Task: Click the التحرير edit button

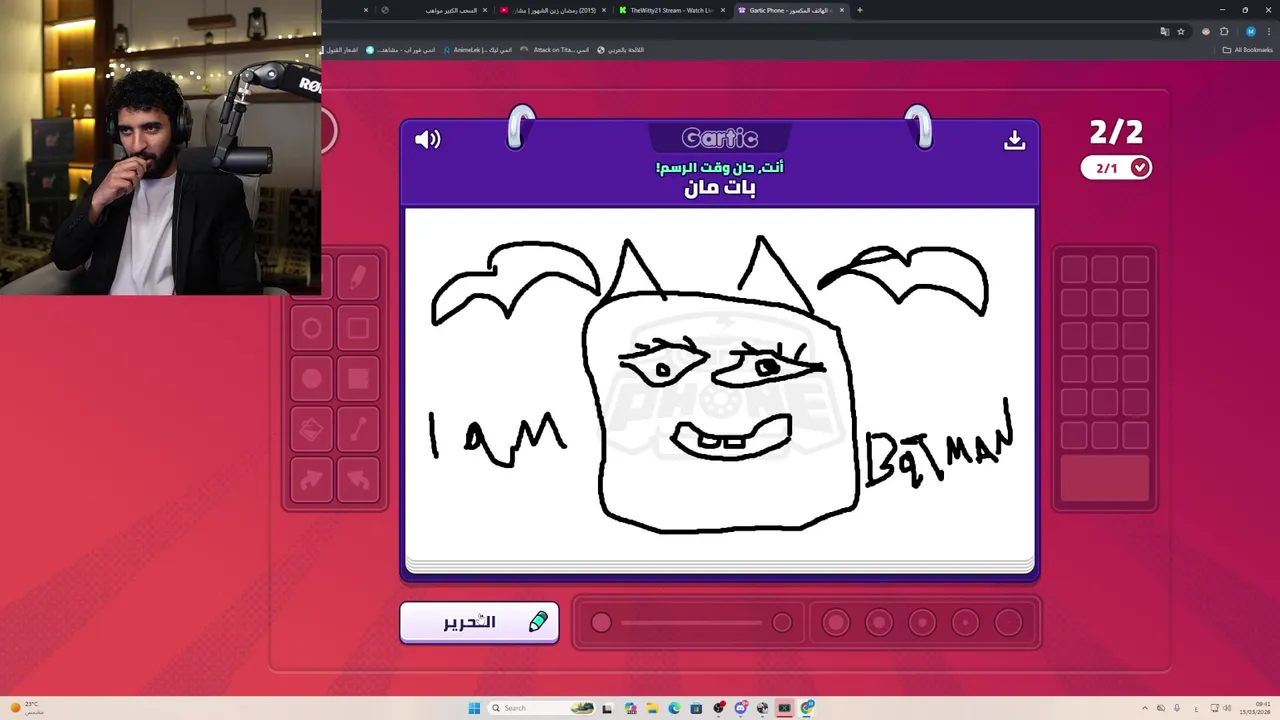Action: [x=479, y=622]
